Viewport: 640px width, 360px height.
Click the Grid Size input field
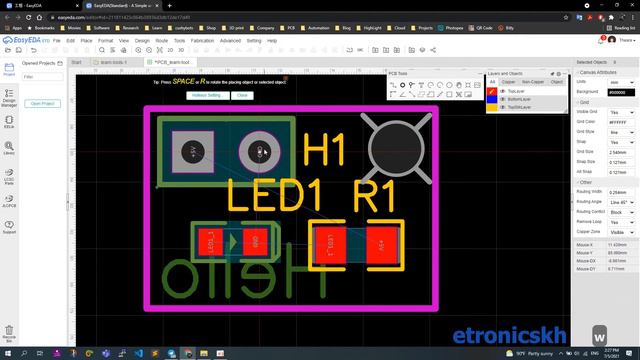point(621,152)
